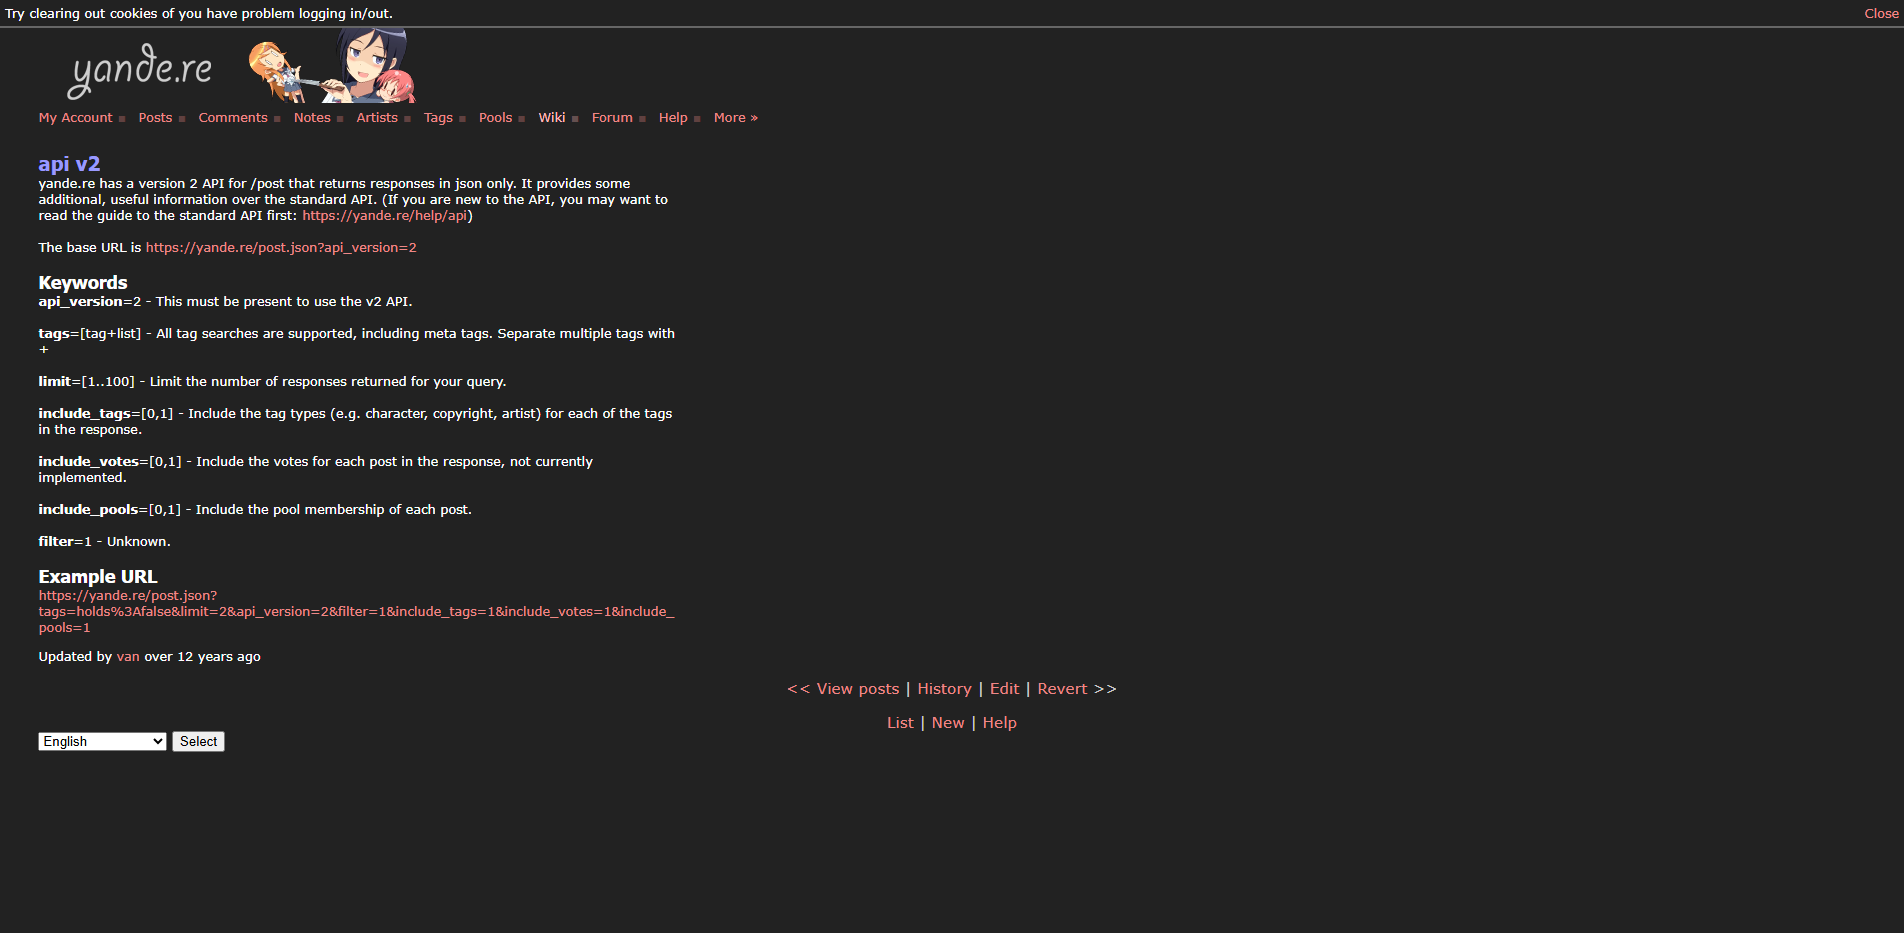Expand the Tags submenu arrow
The width and height of the screenshot is (1904, 933).
[x=463, y=118]
